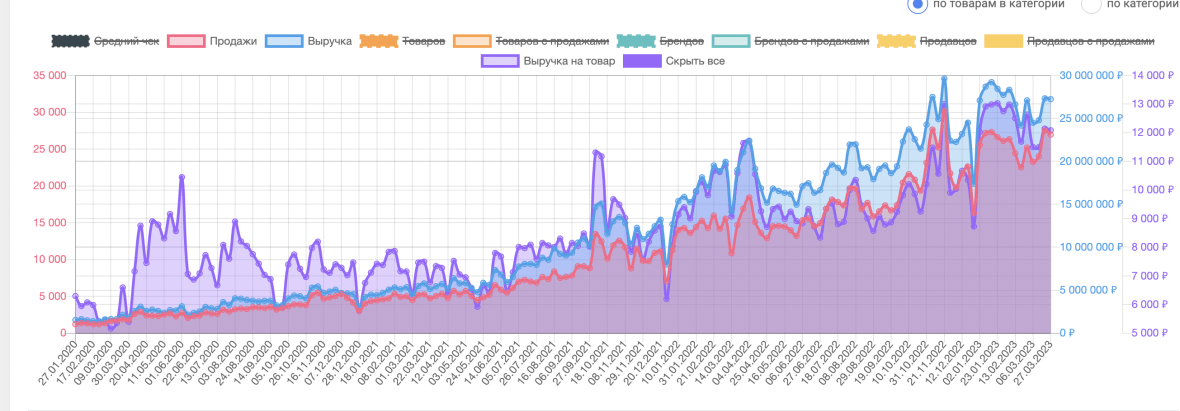Viewport: 1180px width, 411px height.
Task: Click the red '35 000' sales axis value
Action: (50, 75)
